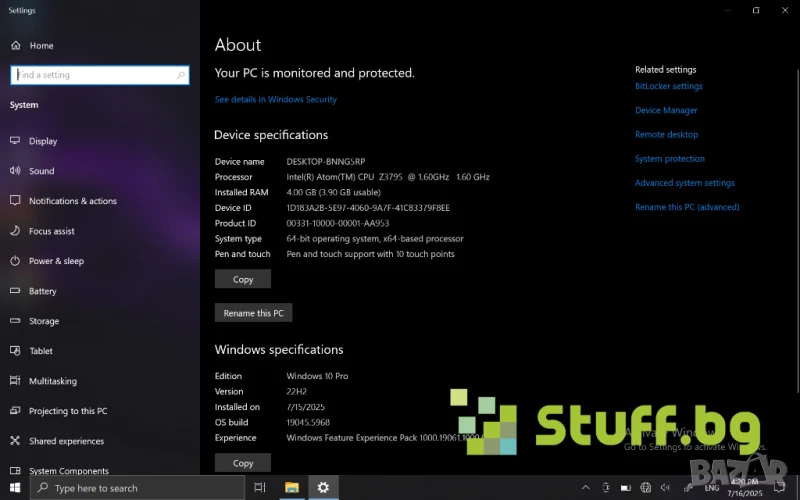Open Power & sleep settings
Screen dimensions: 800x500
[56, 261]
